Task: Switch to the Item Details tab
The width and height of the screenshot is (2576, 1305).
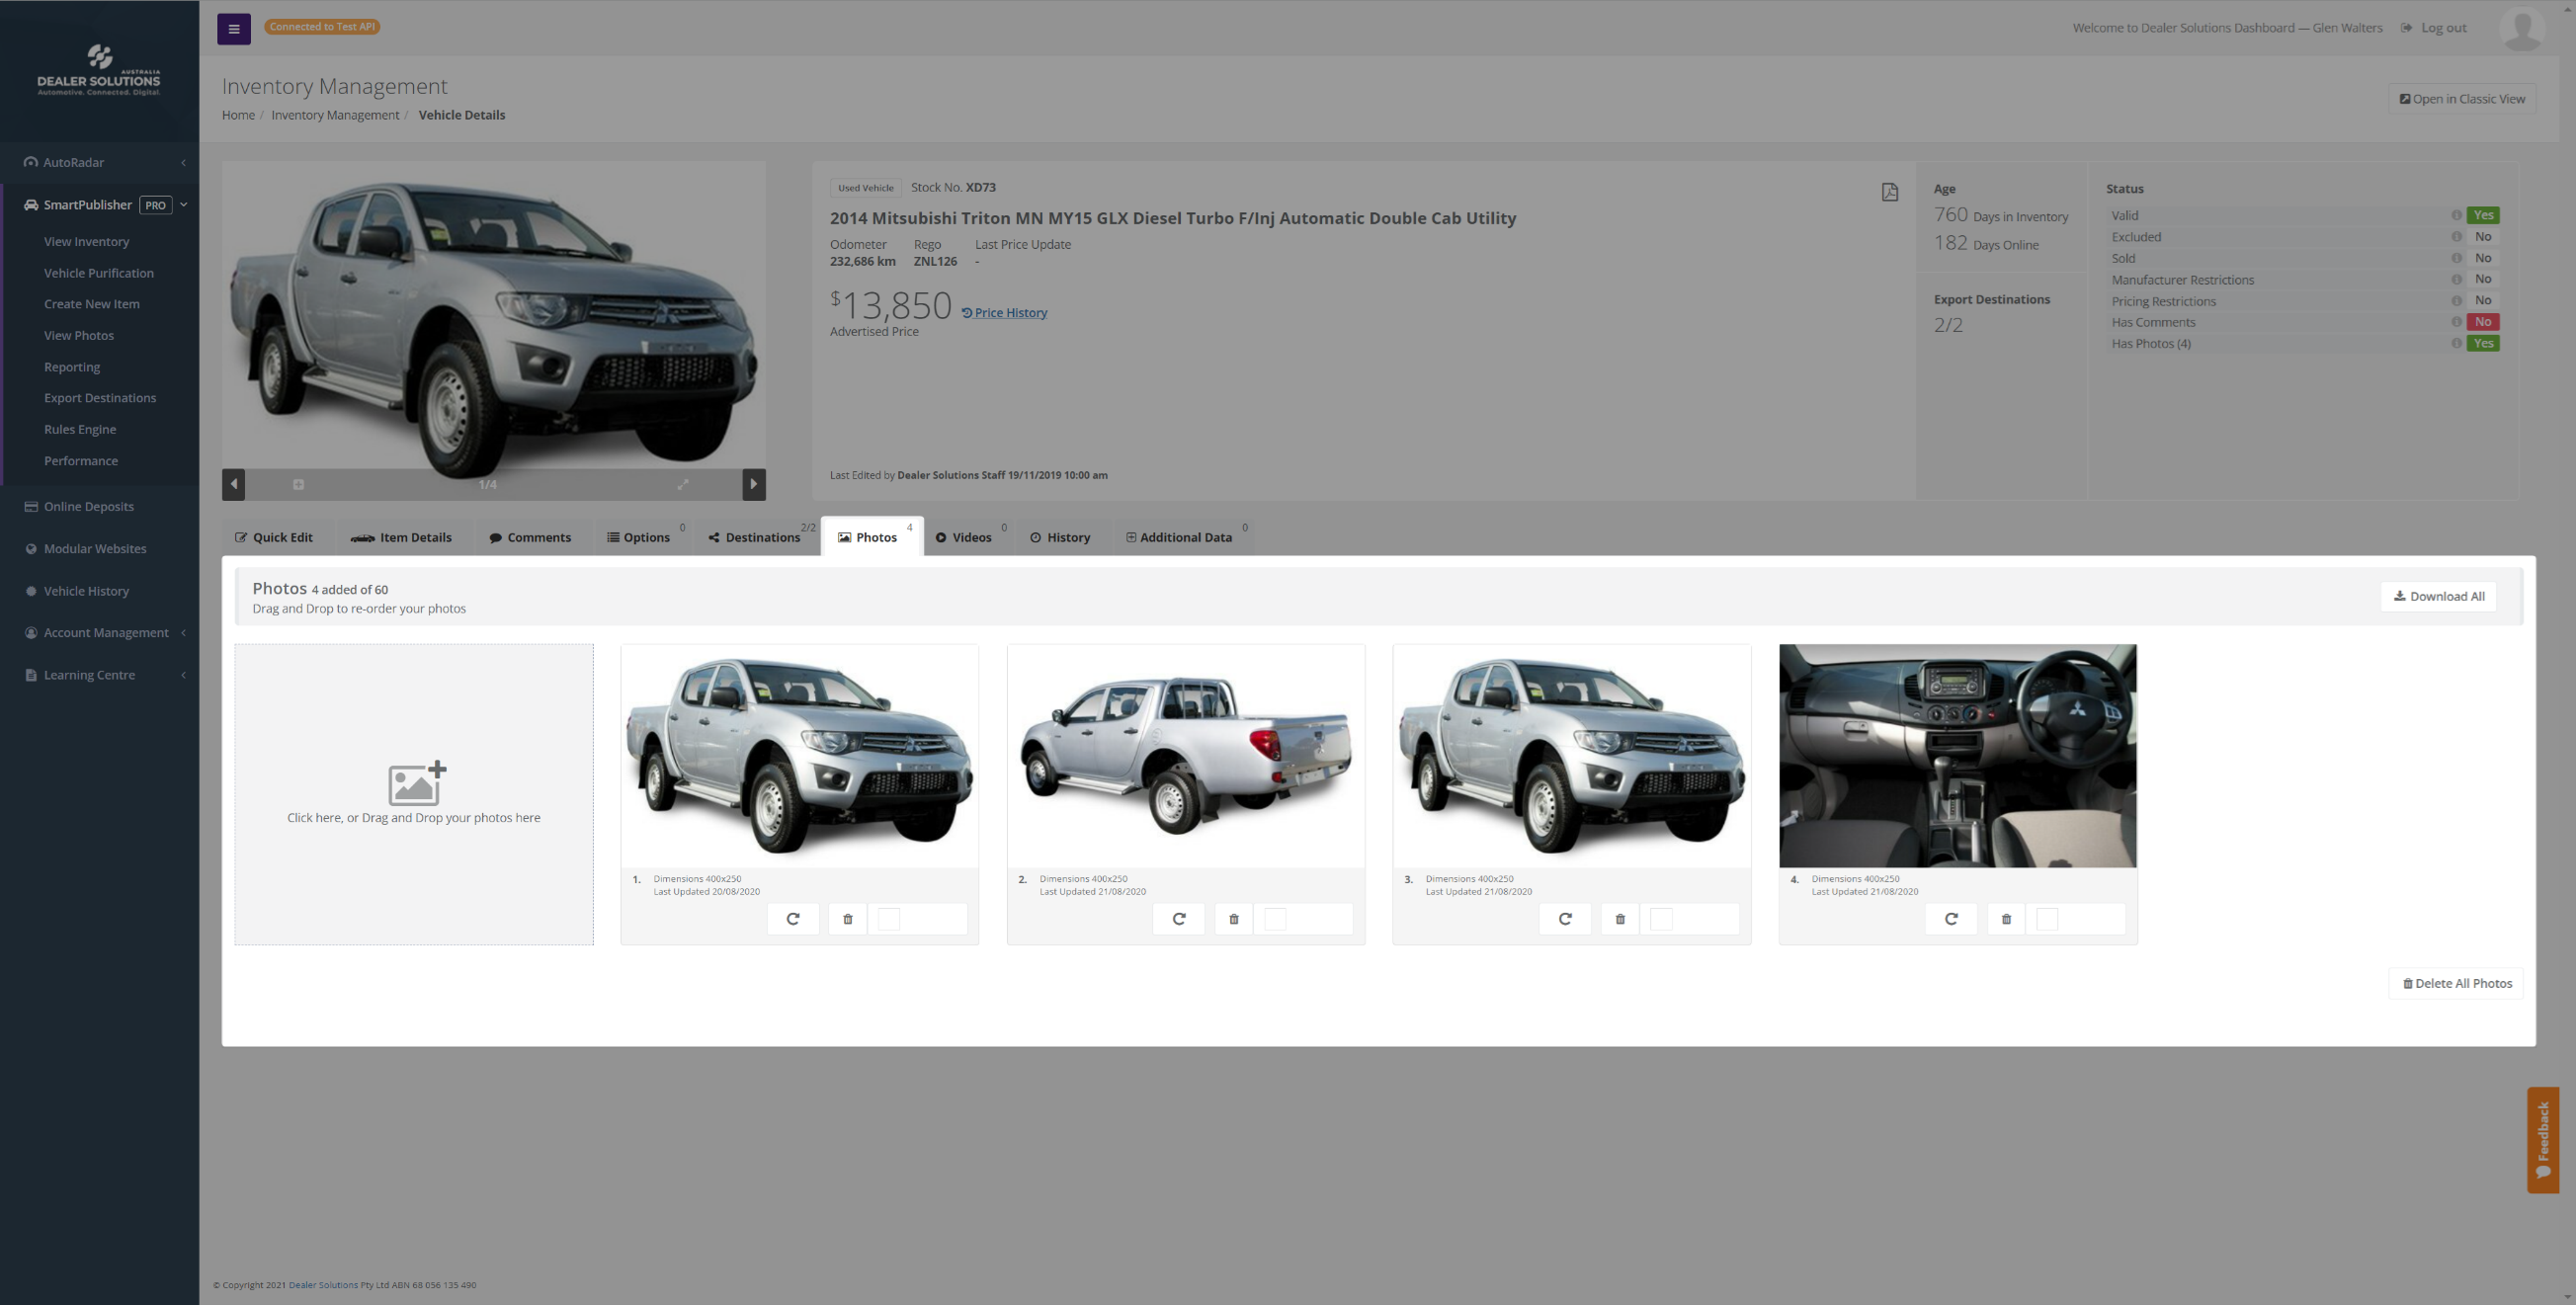Action: 401,537
